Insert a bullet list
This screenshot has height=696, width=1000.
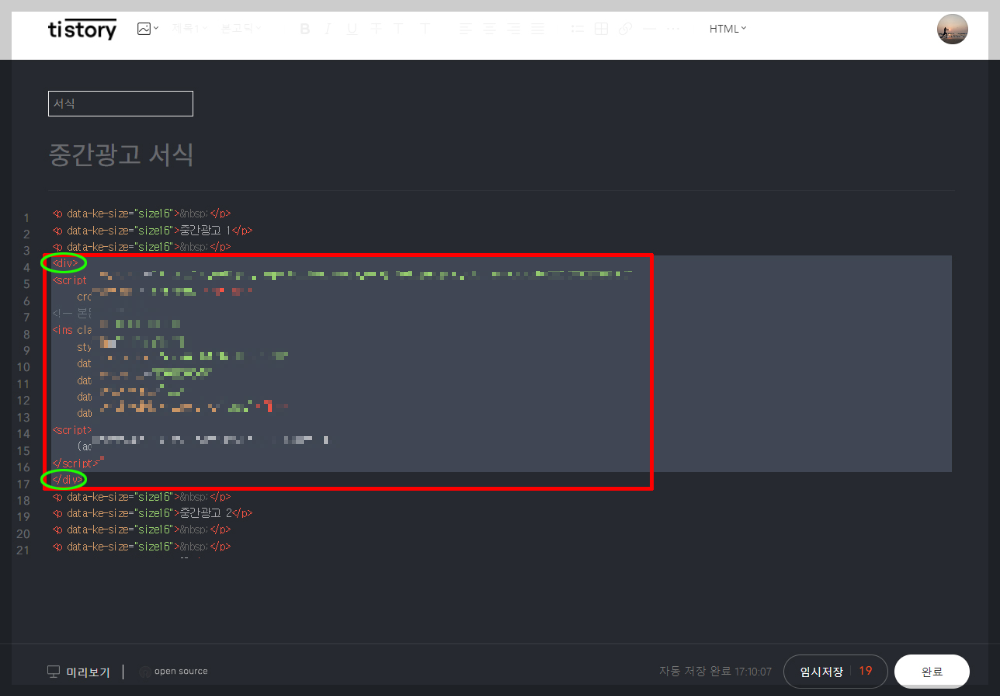coord(577,29)
